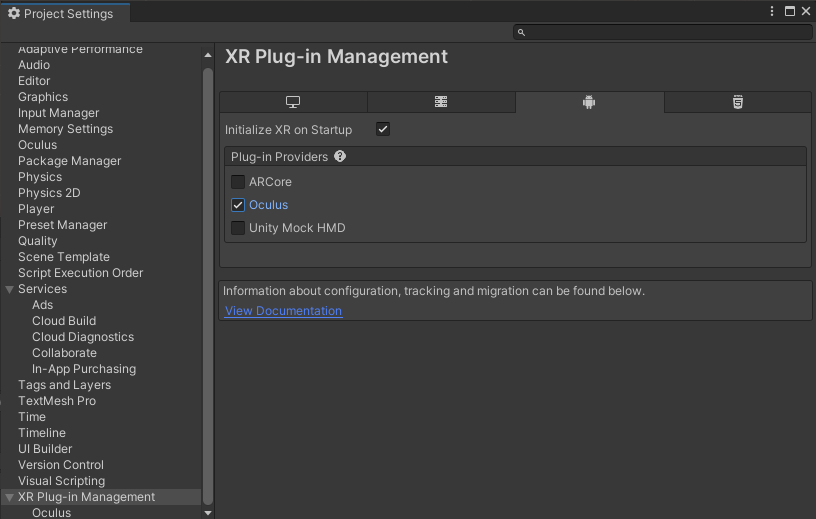Click the Plug-in Providers help icon
This screenshot has width=816, height=519.
click(x=340, y=156)
